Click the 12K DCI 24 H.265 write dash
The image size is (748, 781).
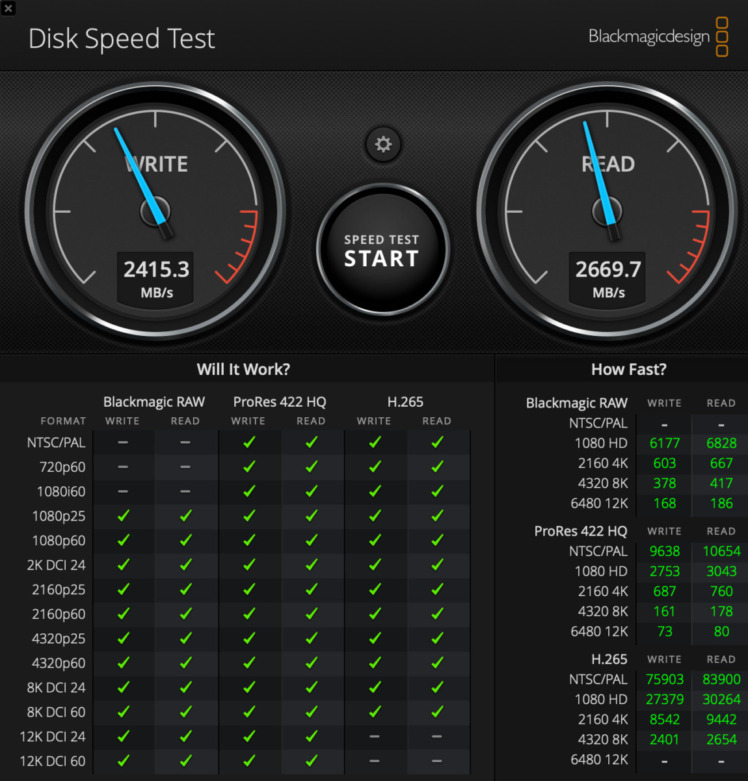pos(374,736)
